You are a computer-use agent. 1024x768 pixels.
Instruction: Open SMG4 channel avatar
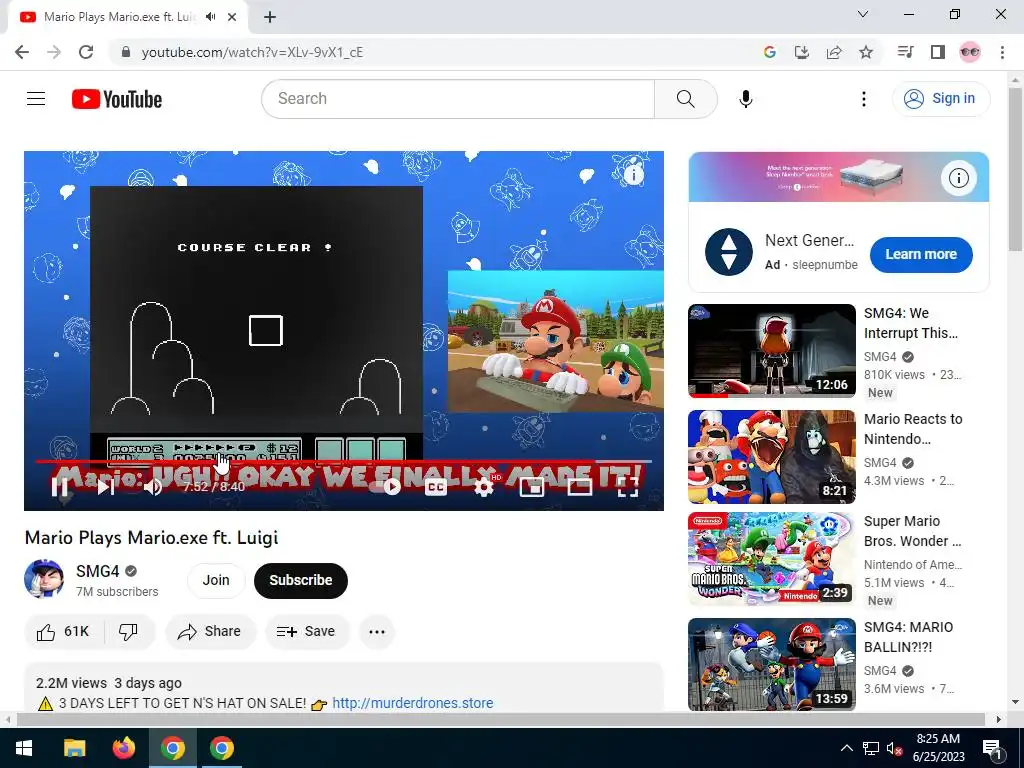pyautogui.click(x=44, y=579)
